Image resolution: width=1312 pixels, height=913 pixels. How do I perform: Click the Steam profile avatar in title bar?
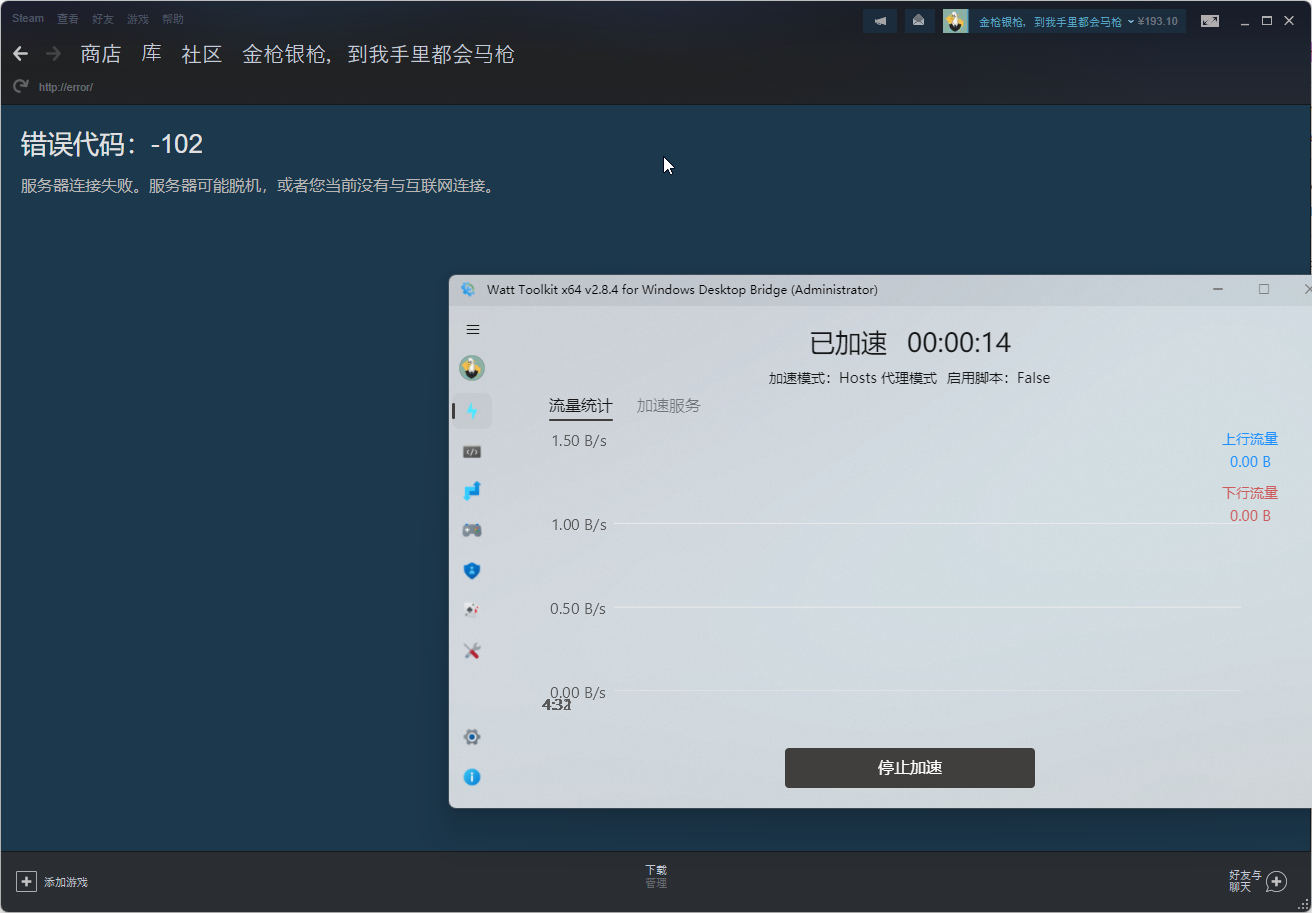pyautogui.click(x=956, y=21)
